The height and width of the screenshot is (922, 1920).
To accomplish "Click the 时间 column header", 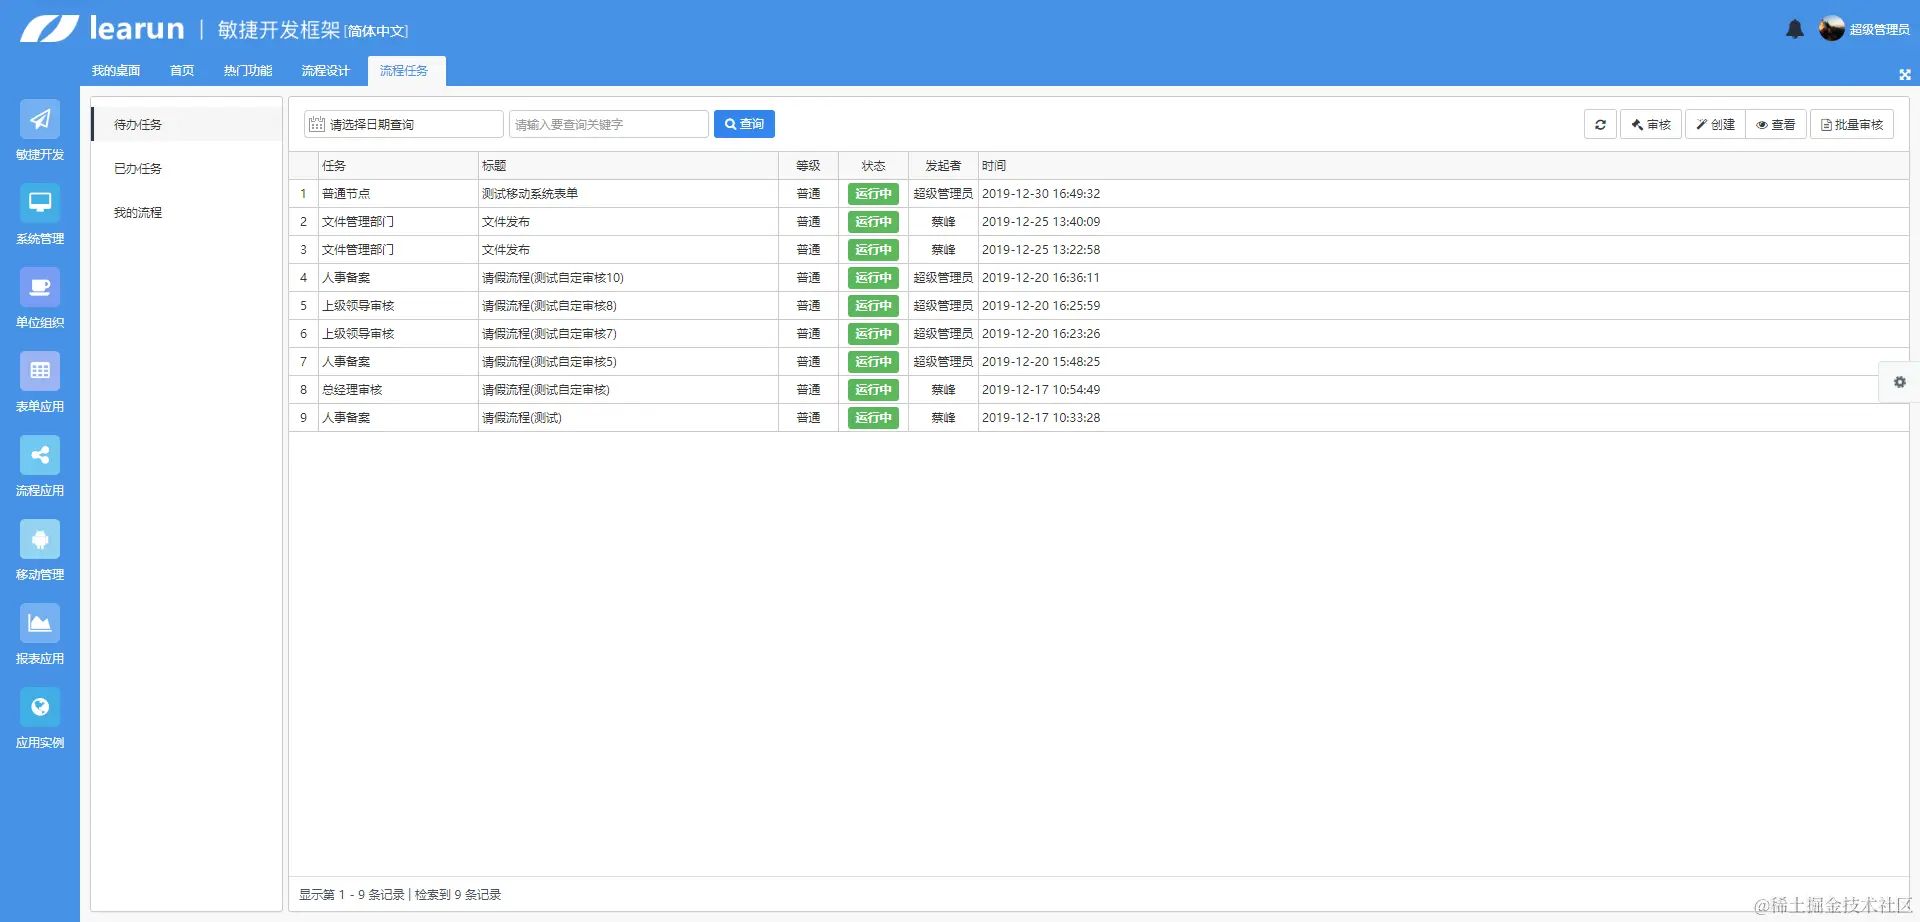I will [1443, 165].
